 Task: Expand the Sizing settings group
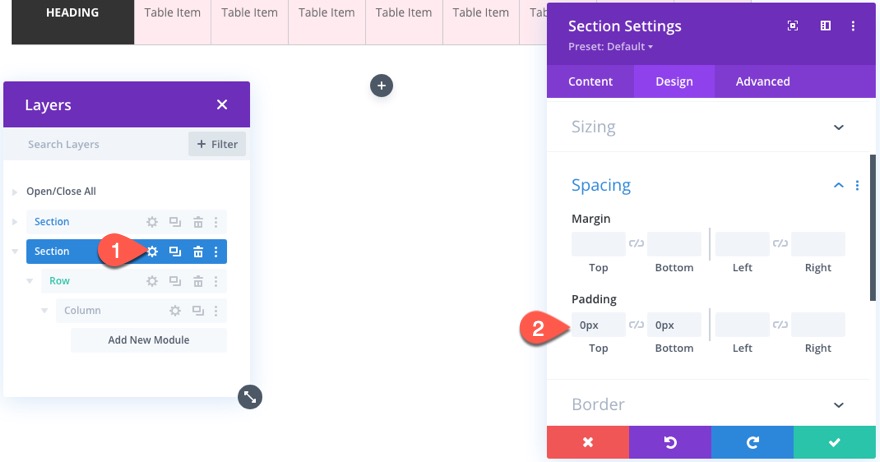(x=838, y=127)
